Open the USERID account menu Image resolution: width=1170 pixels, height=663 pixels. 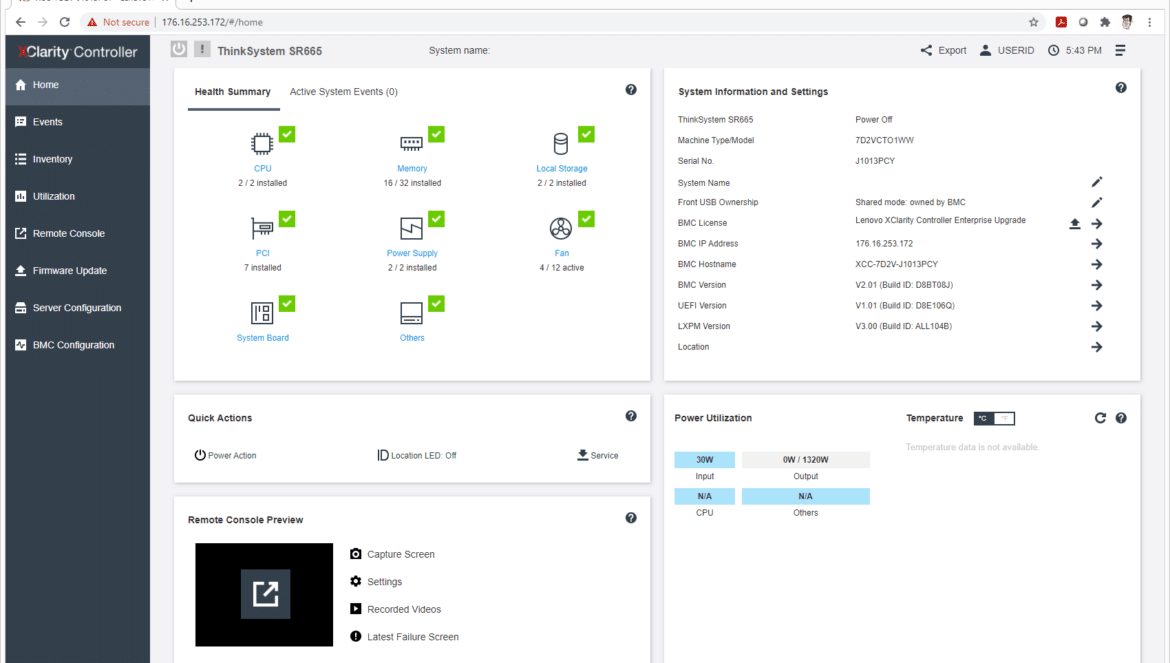click(1007, 51)
